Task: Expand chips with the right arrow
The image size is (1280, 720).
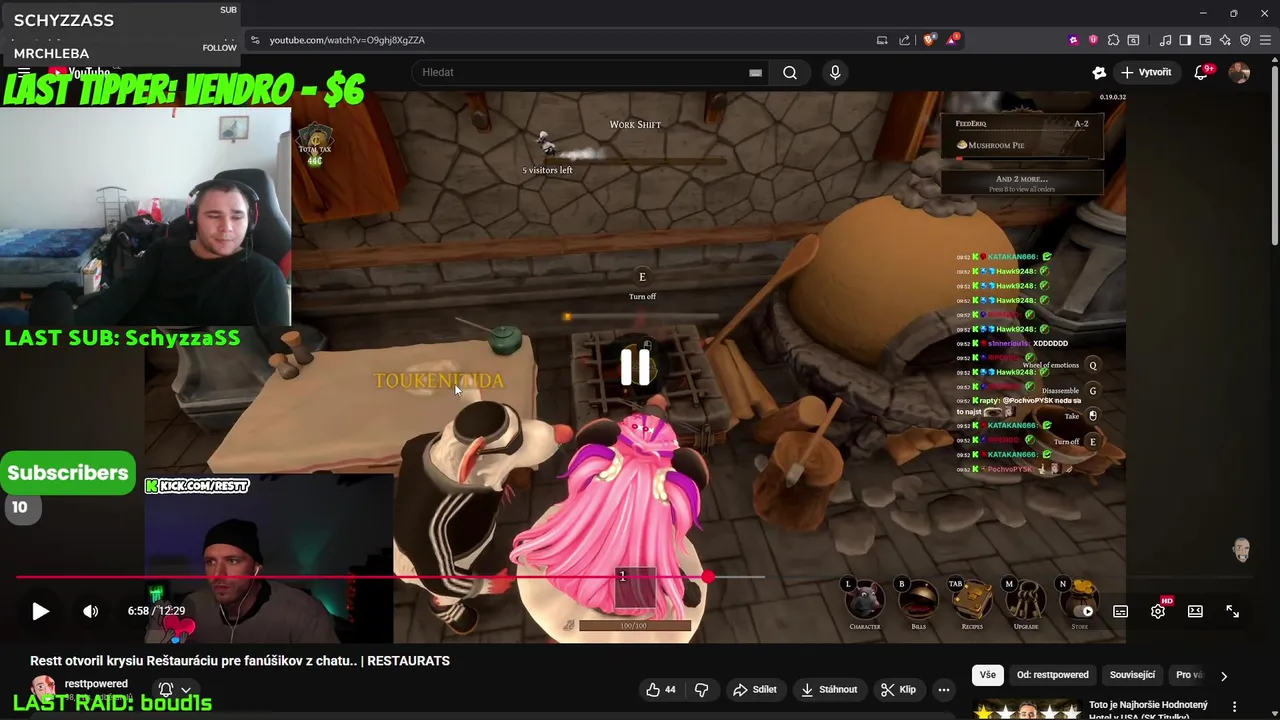Action: [x=1224, y=676]
